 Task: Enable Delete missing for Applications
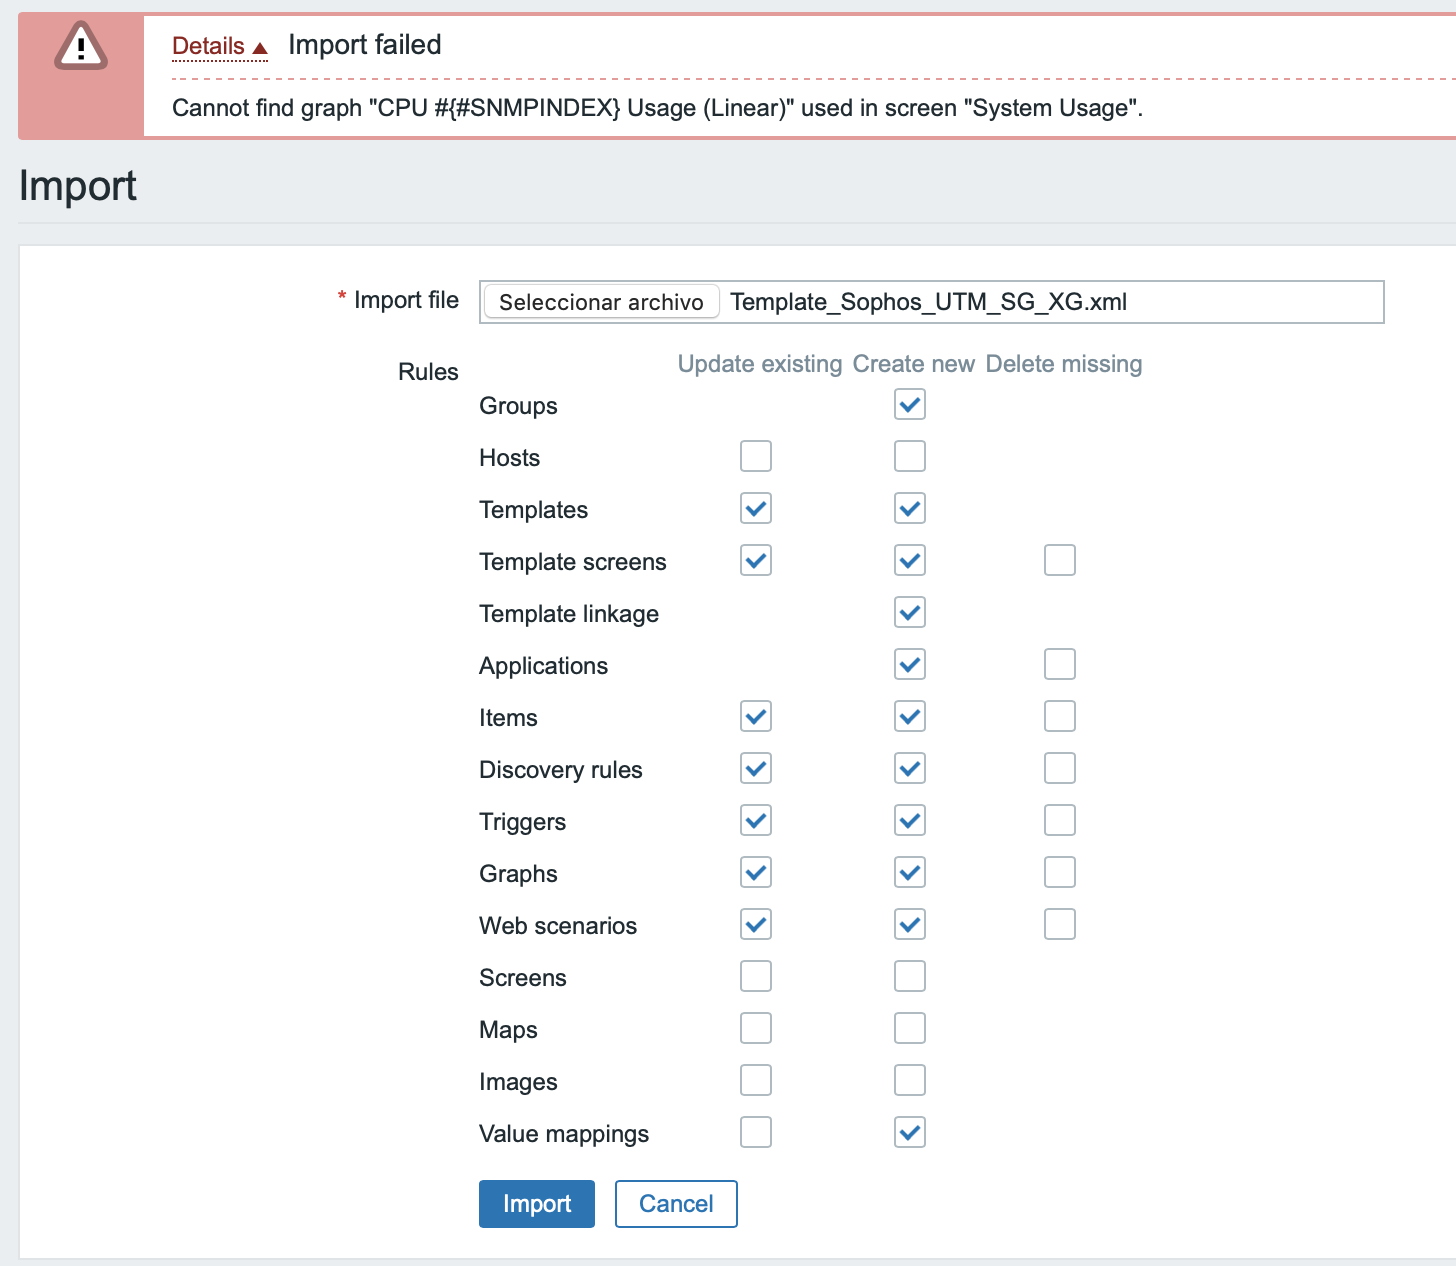tap(1060, 665)
